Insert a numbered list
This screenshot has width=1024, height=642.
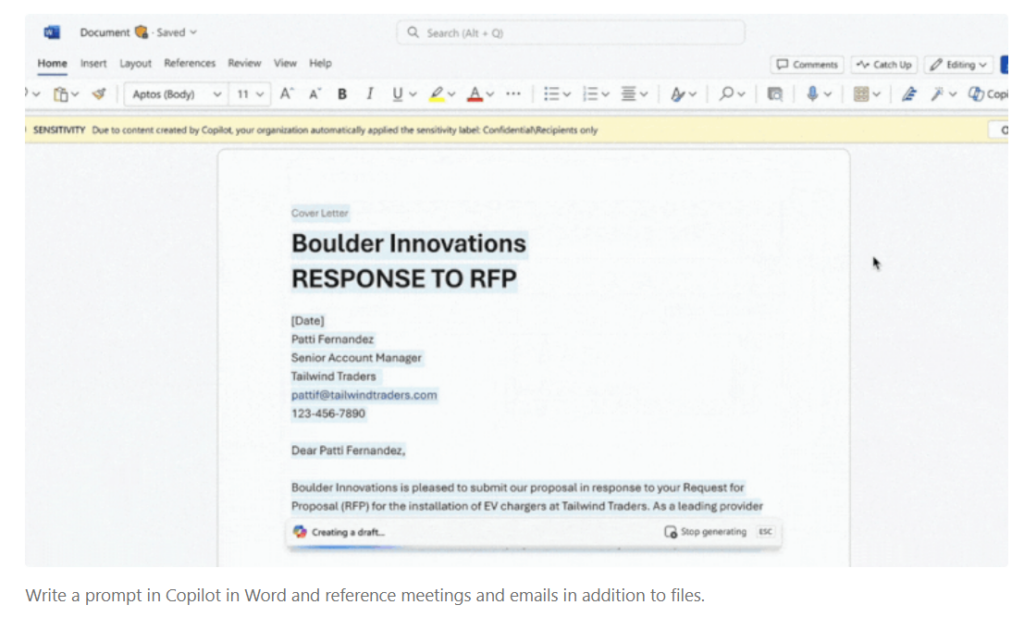590,94
